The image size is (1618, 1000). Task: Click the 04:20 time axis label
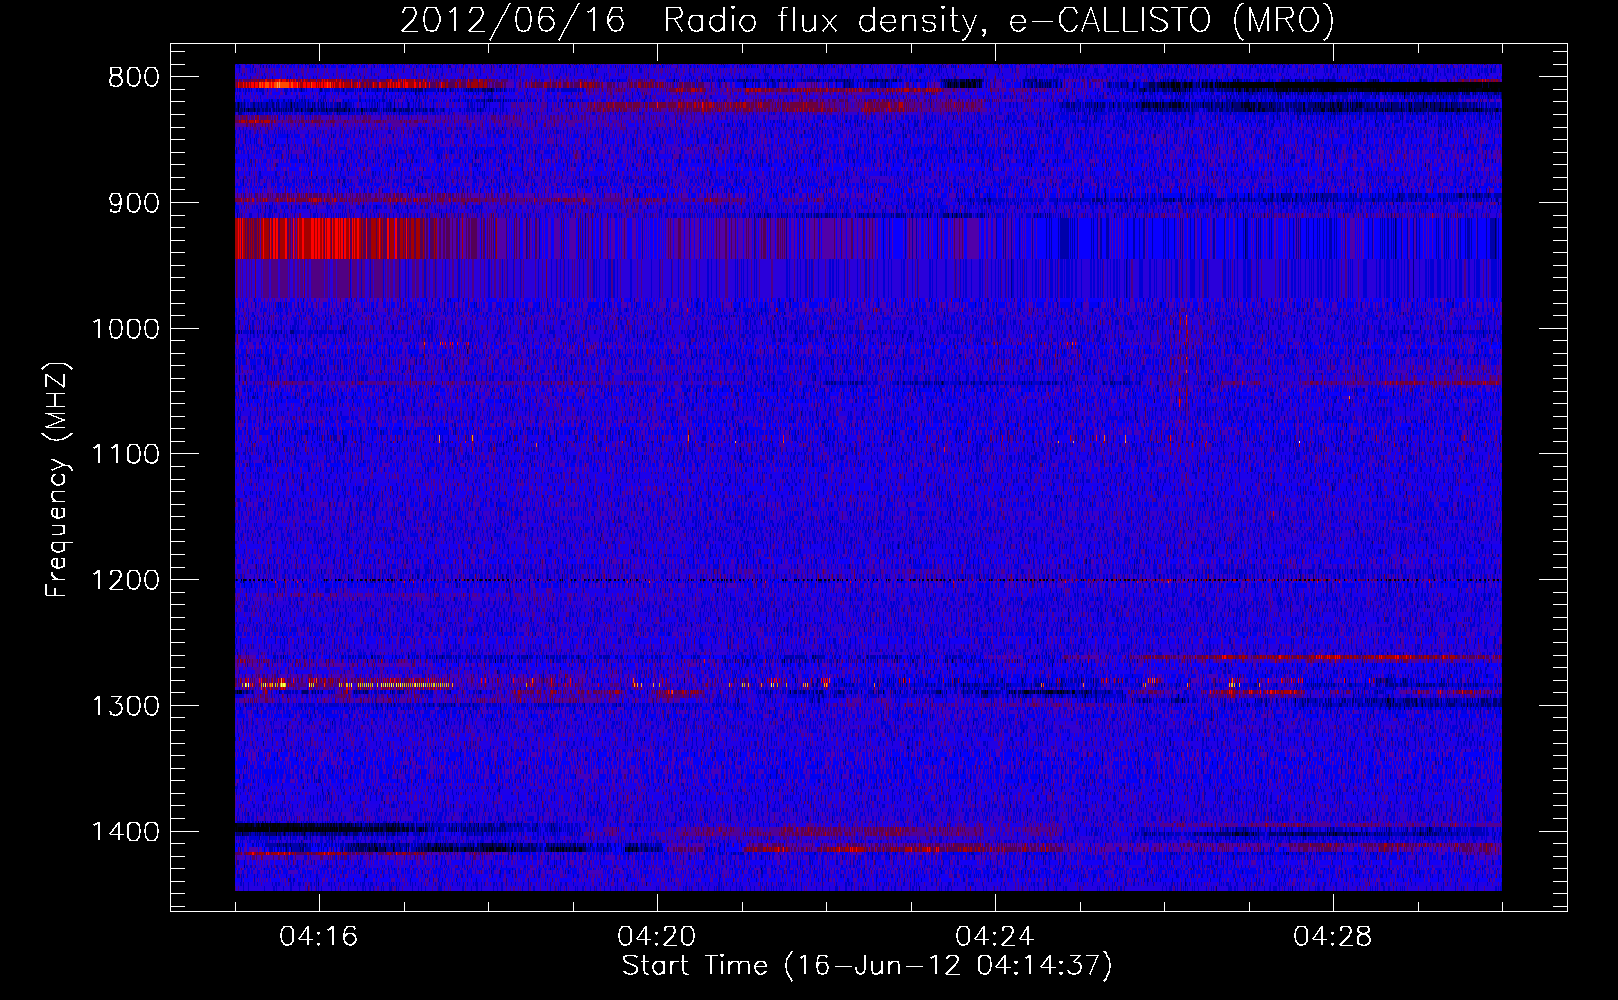pos(657,937)
